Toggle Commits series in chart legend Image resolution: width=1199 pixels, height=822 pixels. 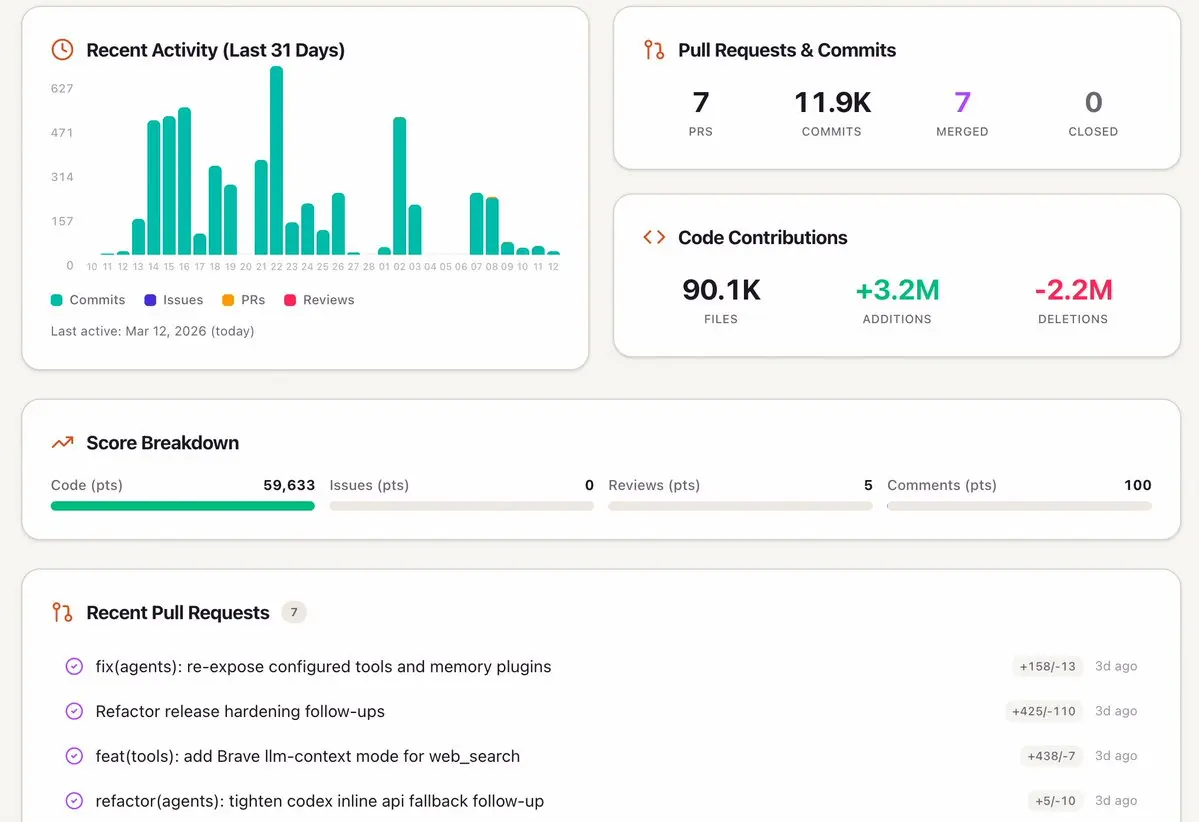(88, 300)
